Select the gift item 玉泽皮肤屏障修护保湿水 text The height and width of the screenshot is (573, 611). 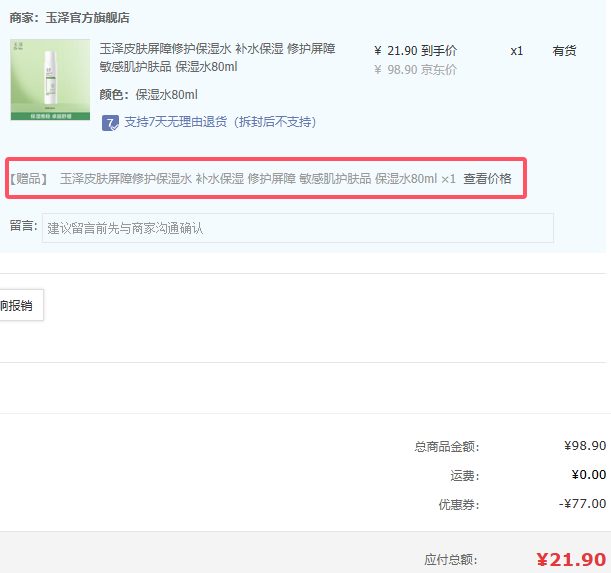248,179
